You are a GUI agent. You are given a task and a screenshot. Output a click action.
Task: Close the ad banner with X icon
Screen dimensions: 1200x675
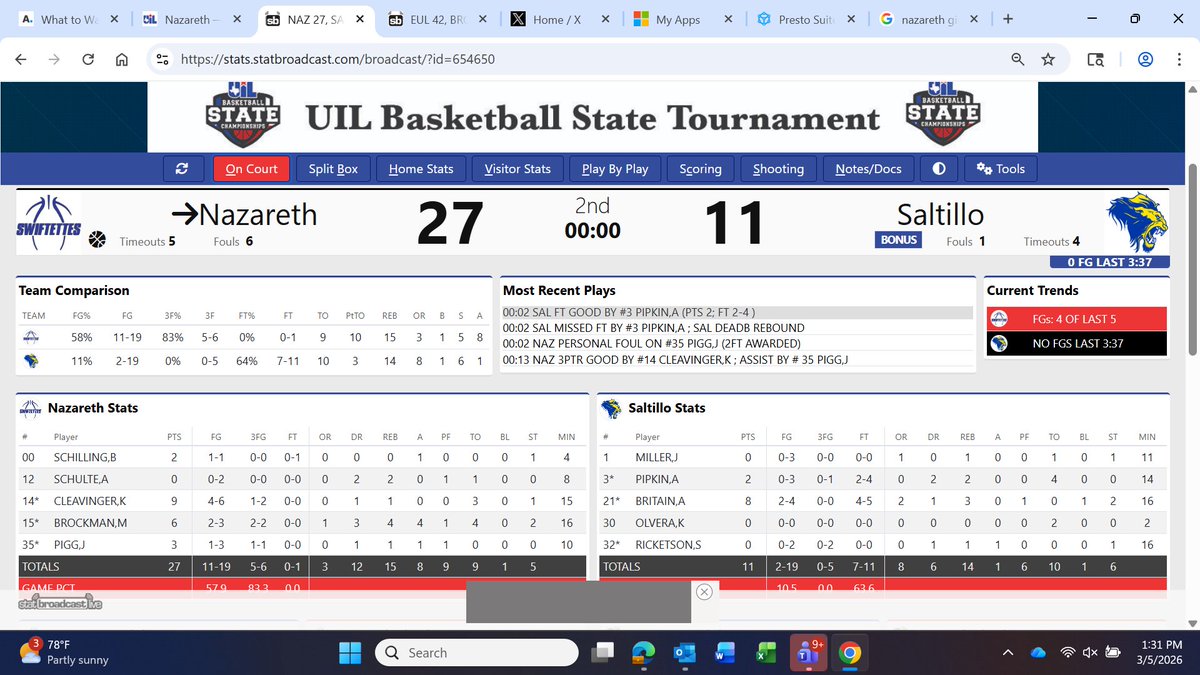click(703, 591)
